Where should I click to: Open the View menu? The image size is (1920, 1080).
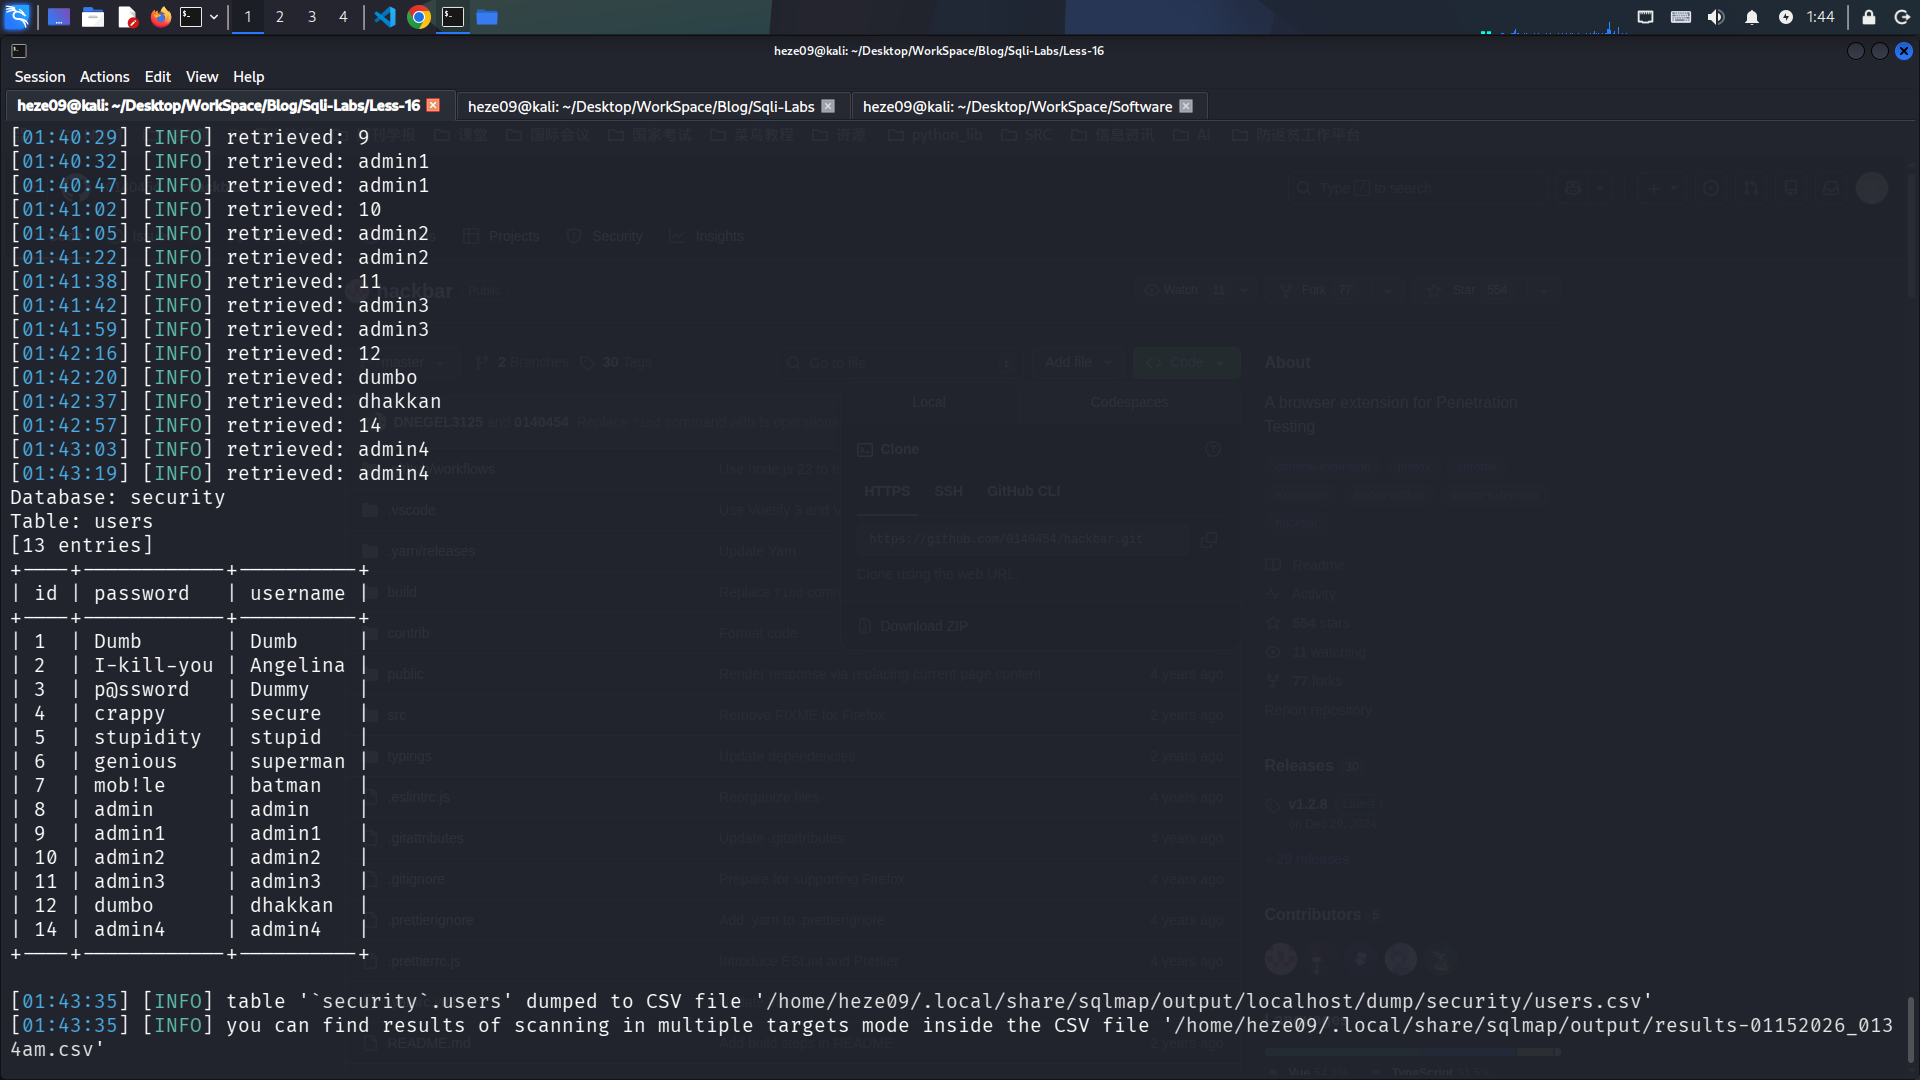click(201, 77)
